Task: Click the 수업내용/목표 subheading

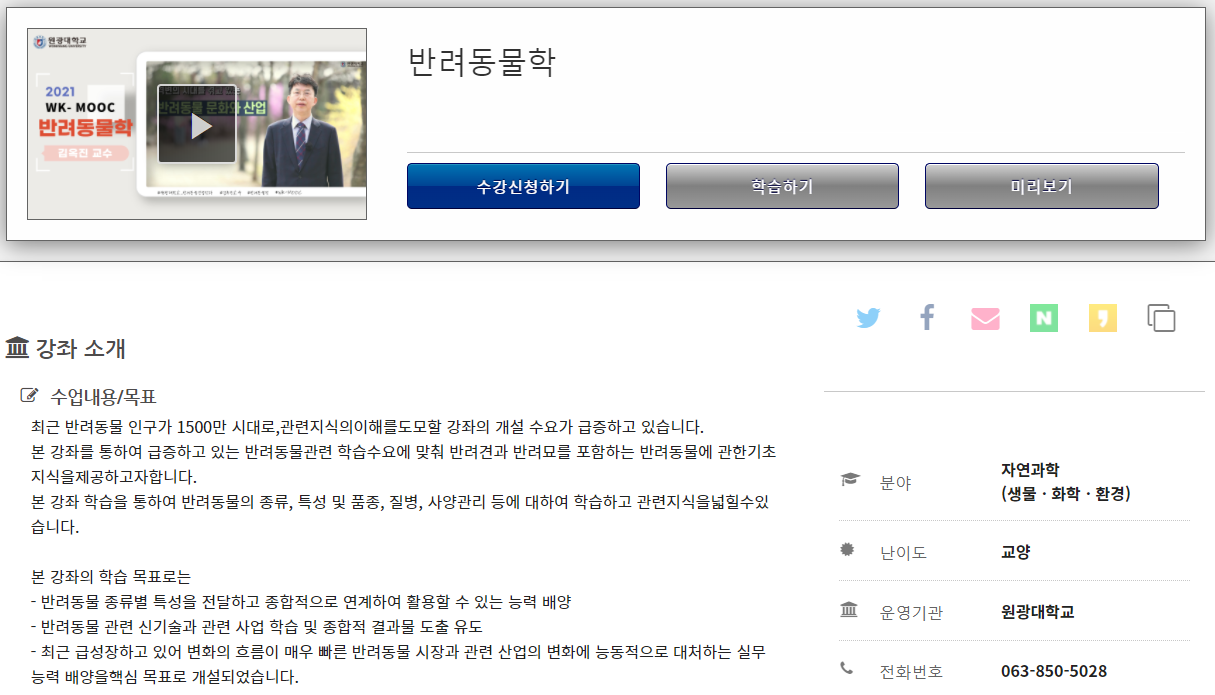Action: [103, 396]
